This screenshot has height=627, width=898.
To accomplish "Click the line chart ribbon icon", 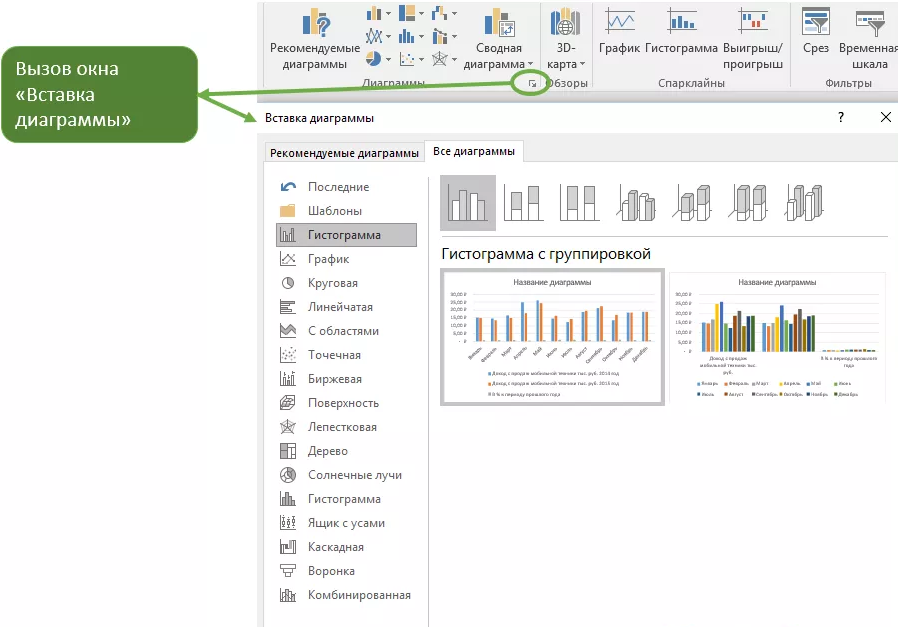I will point(374,36).
